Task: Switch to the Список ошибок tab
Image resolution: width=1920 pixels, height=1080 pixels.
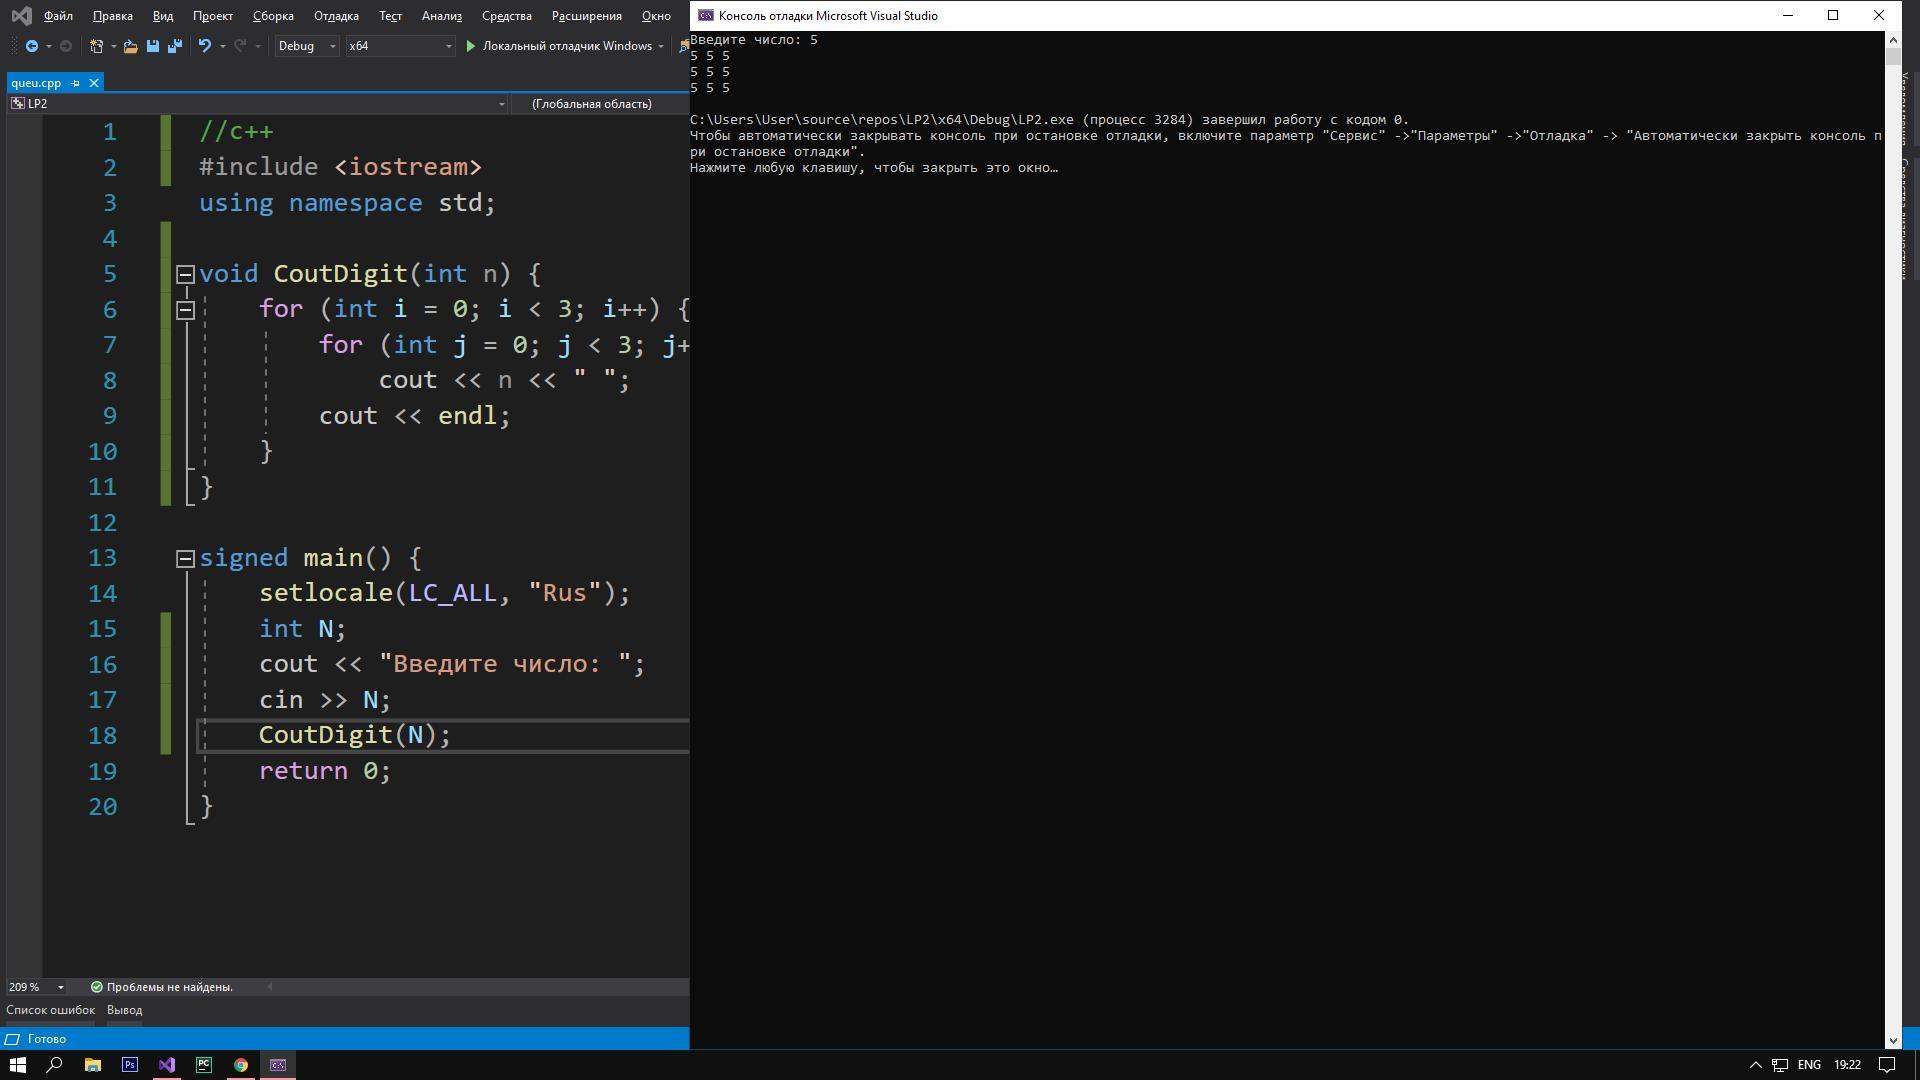Action: click(x=50, y=1010)
